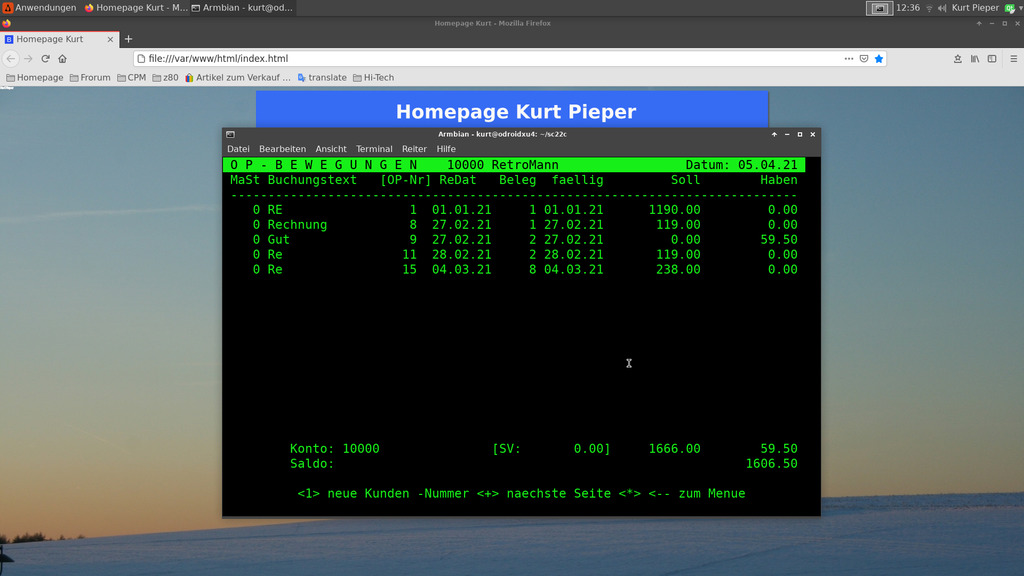Click the Pocket save icon in address bar

pyautogui.click(x=864, y=59)
